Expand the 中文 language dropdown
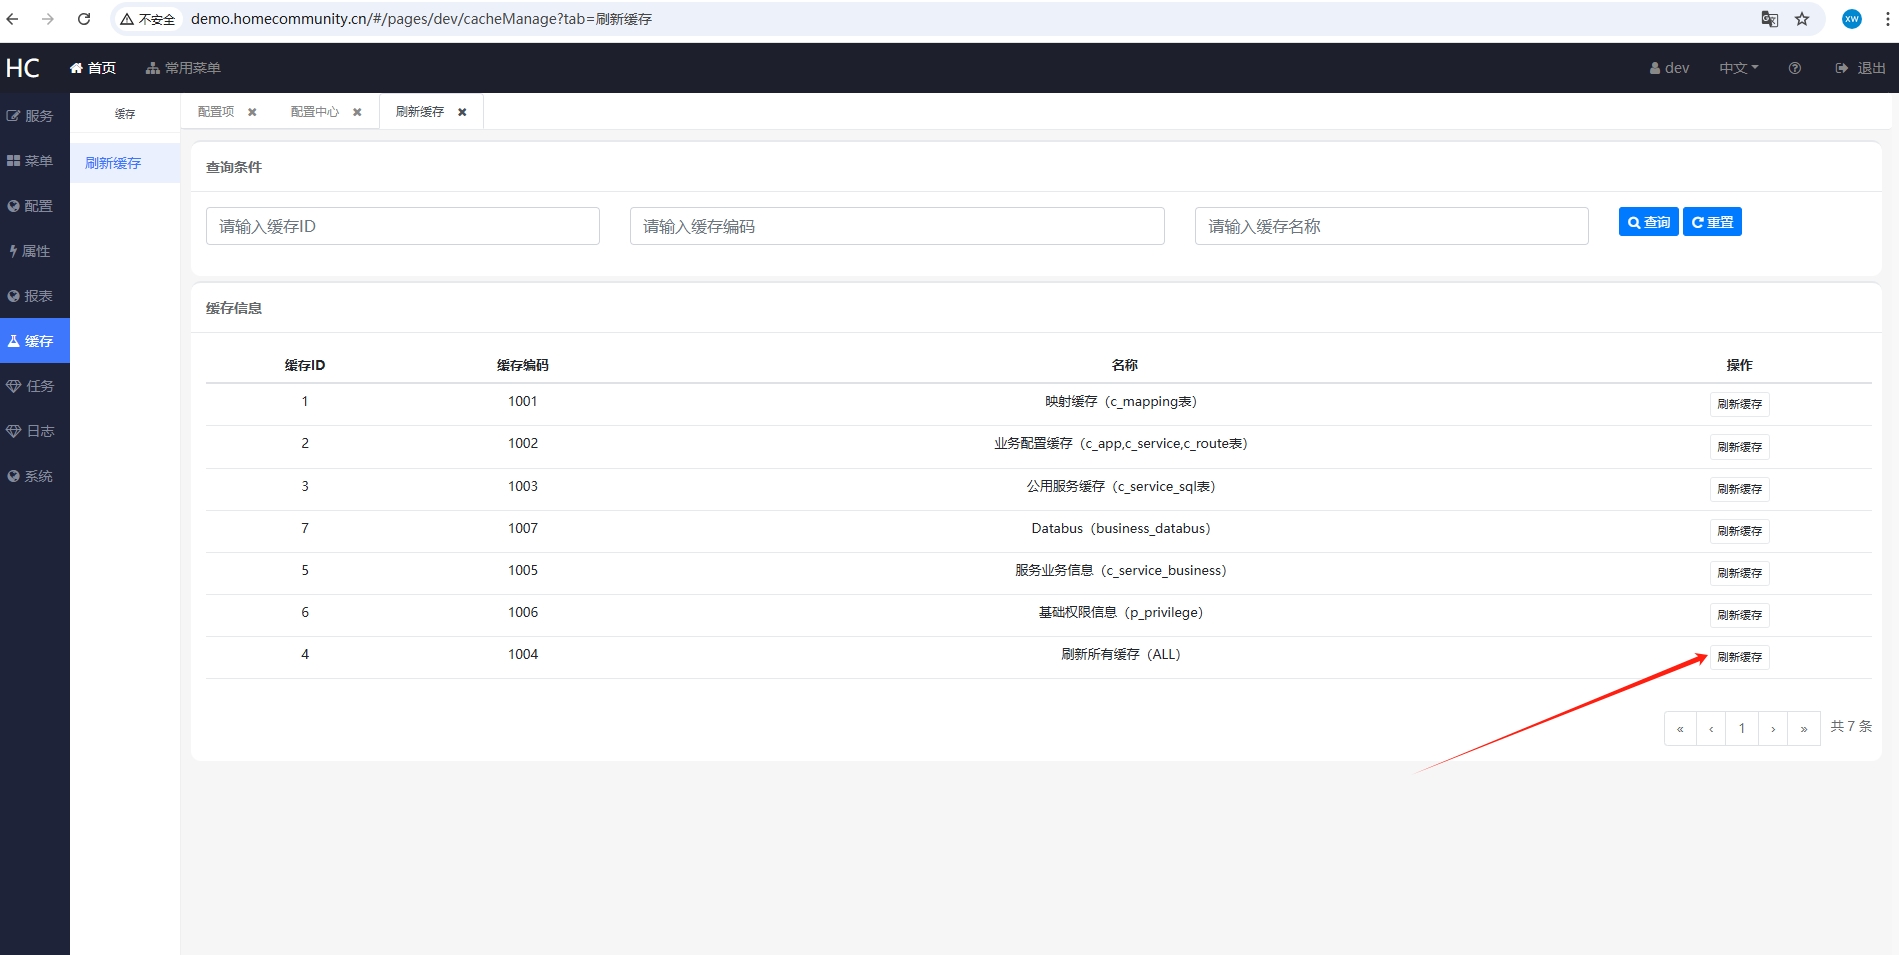Viewport: 1899px width, 955px height. pyautogui.click(x=1738, y=68)
